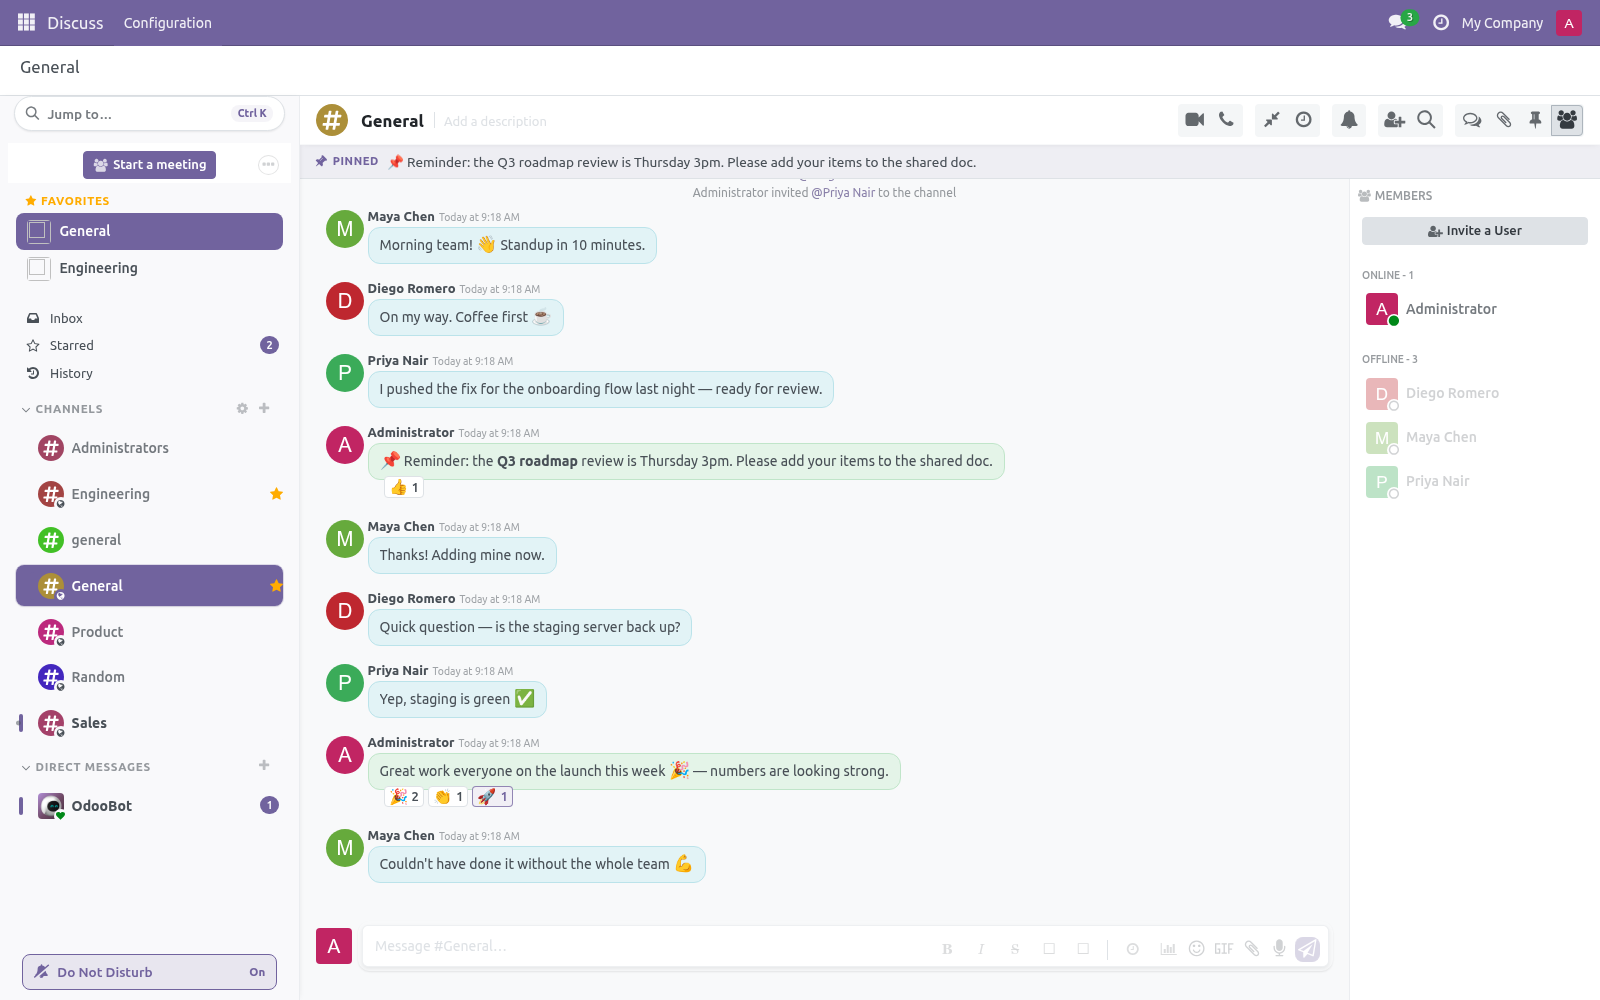Open the attachments panel from the header paperclip
The height and width of the screenshot is (1000, 1600).
point(1504,120)
